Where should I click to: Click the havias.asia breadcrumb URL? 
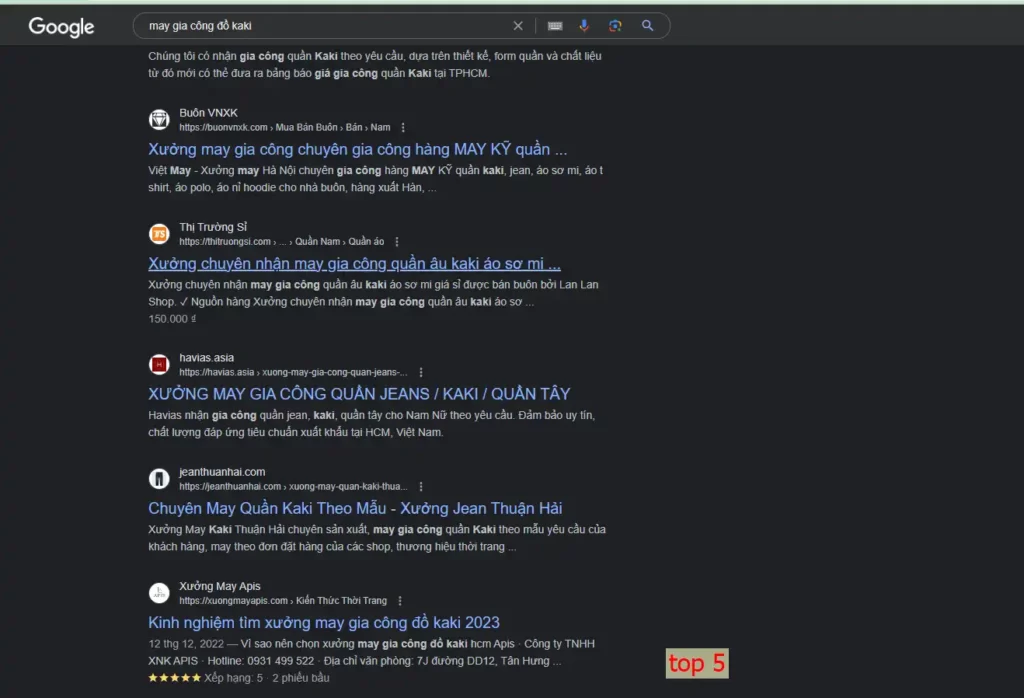click(293, 372)
